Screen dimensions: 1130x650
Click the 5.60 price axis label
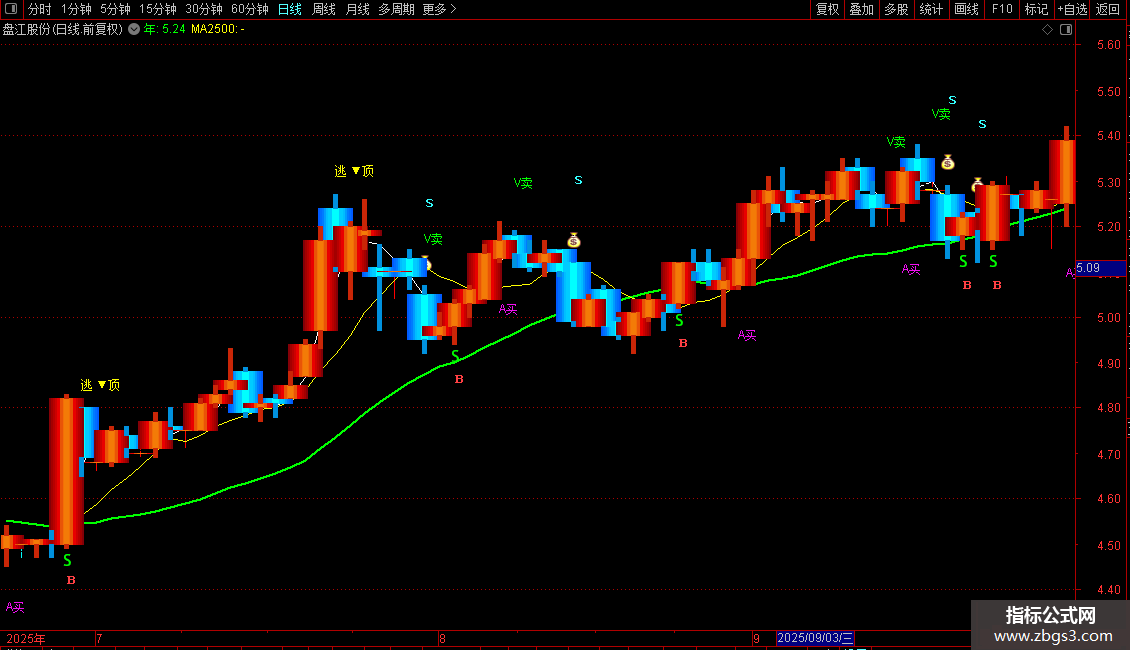coord(1108,45)
